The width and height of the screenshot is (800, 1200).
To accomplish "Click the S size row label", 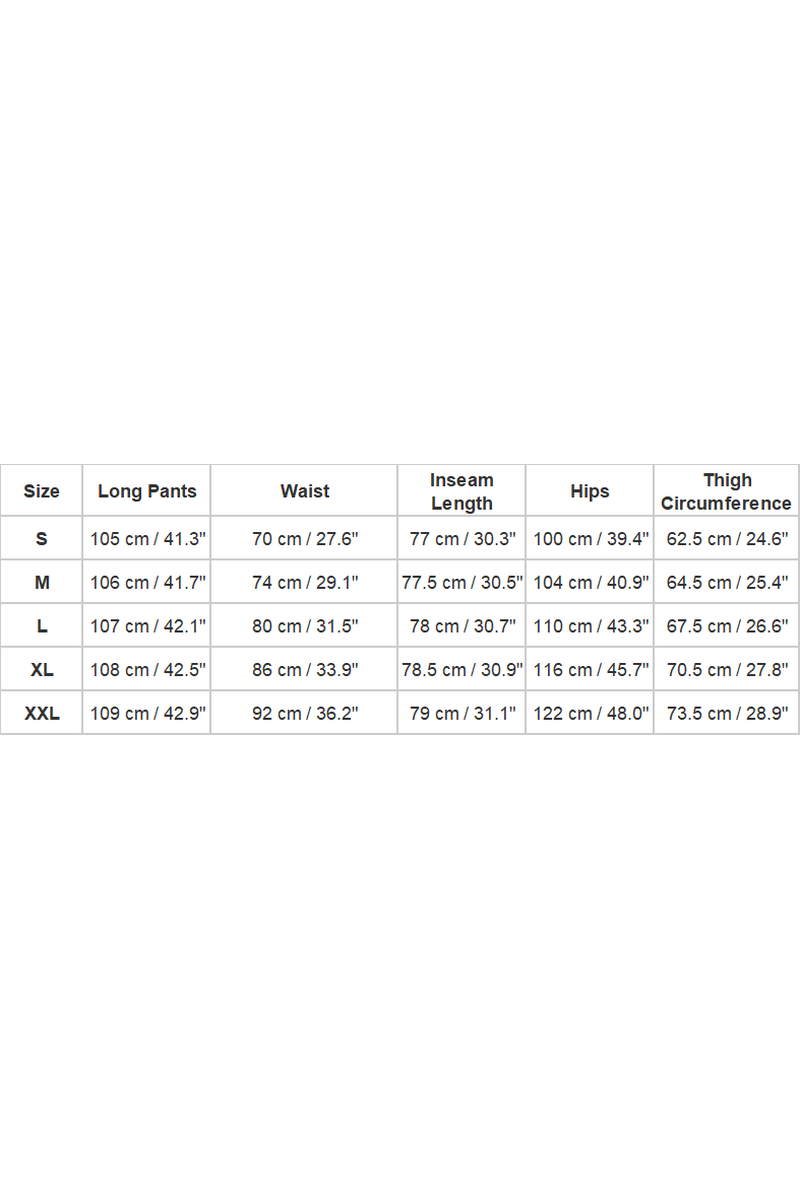I will (41, 538).
